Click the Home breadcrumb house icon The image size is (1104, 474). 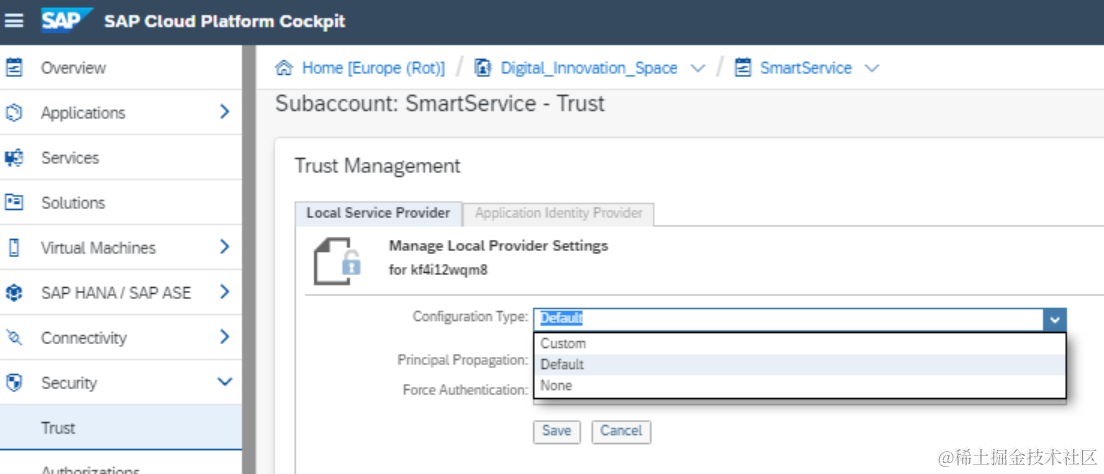tap(285, 68)
